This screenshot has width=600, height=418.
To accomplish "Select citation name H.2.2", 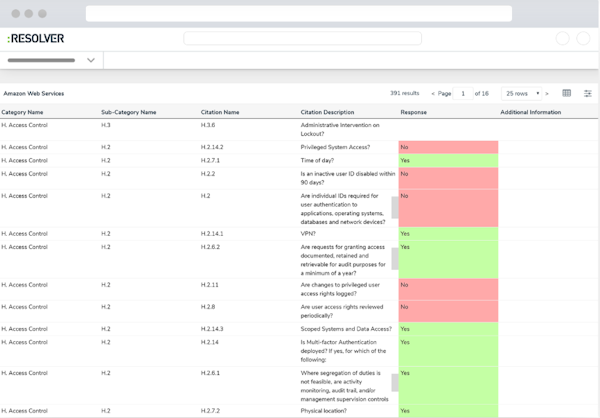I will pyautogui.click(x=208, y=174).
